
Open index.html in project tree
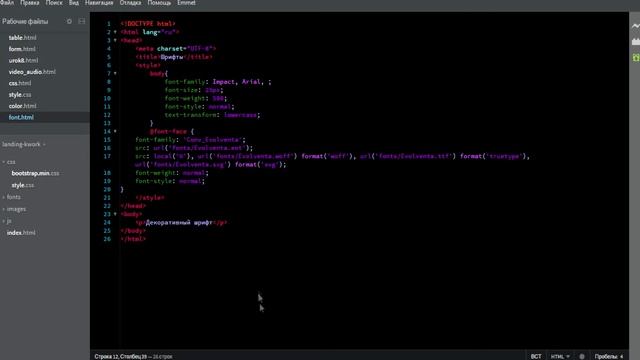point(21,233)
